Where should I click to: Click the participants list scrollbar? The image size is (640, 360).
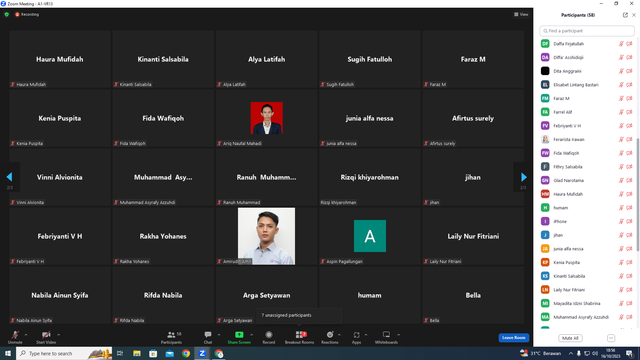pos(638,194)
